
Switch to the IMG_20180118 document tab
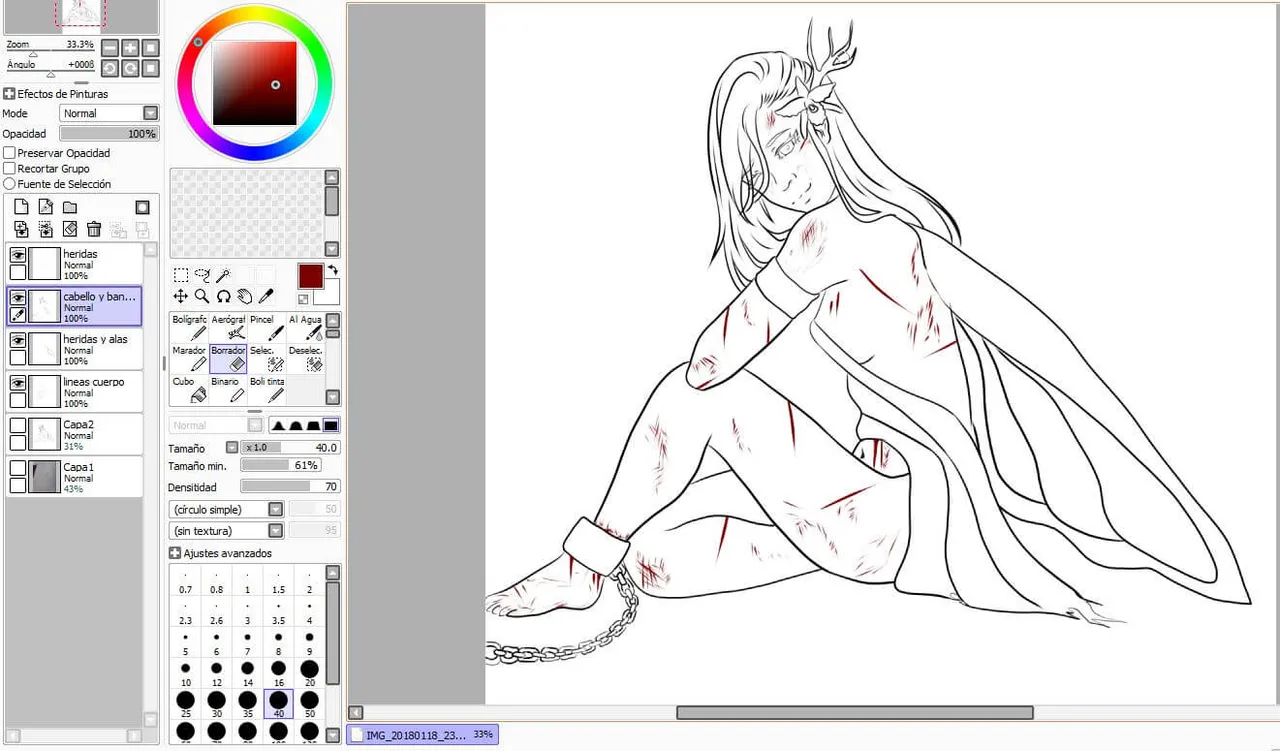[422, 735]
